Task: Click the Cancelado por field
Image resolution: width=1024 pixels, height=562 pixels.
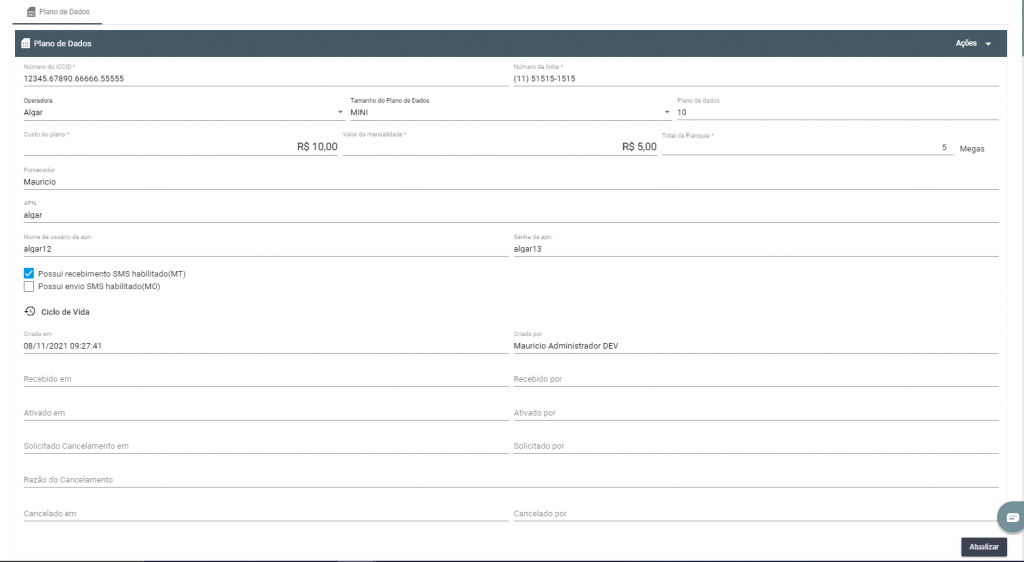Action: 756,514
